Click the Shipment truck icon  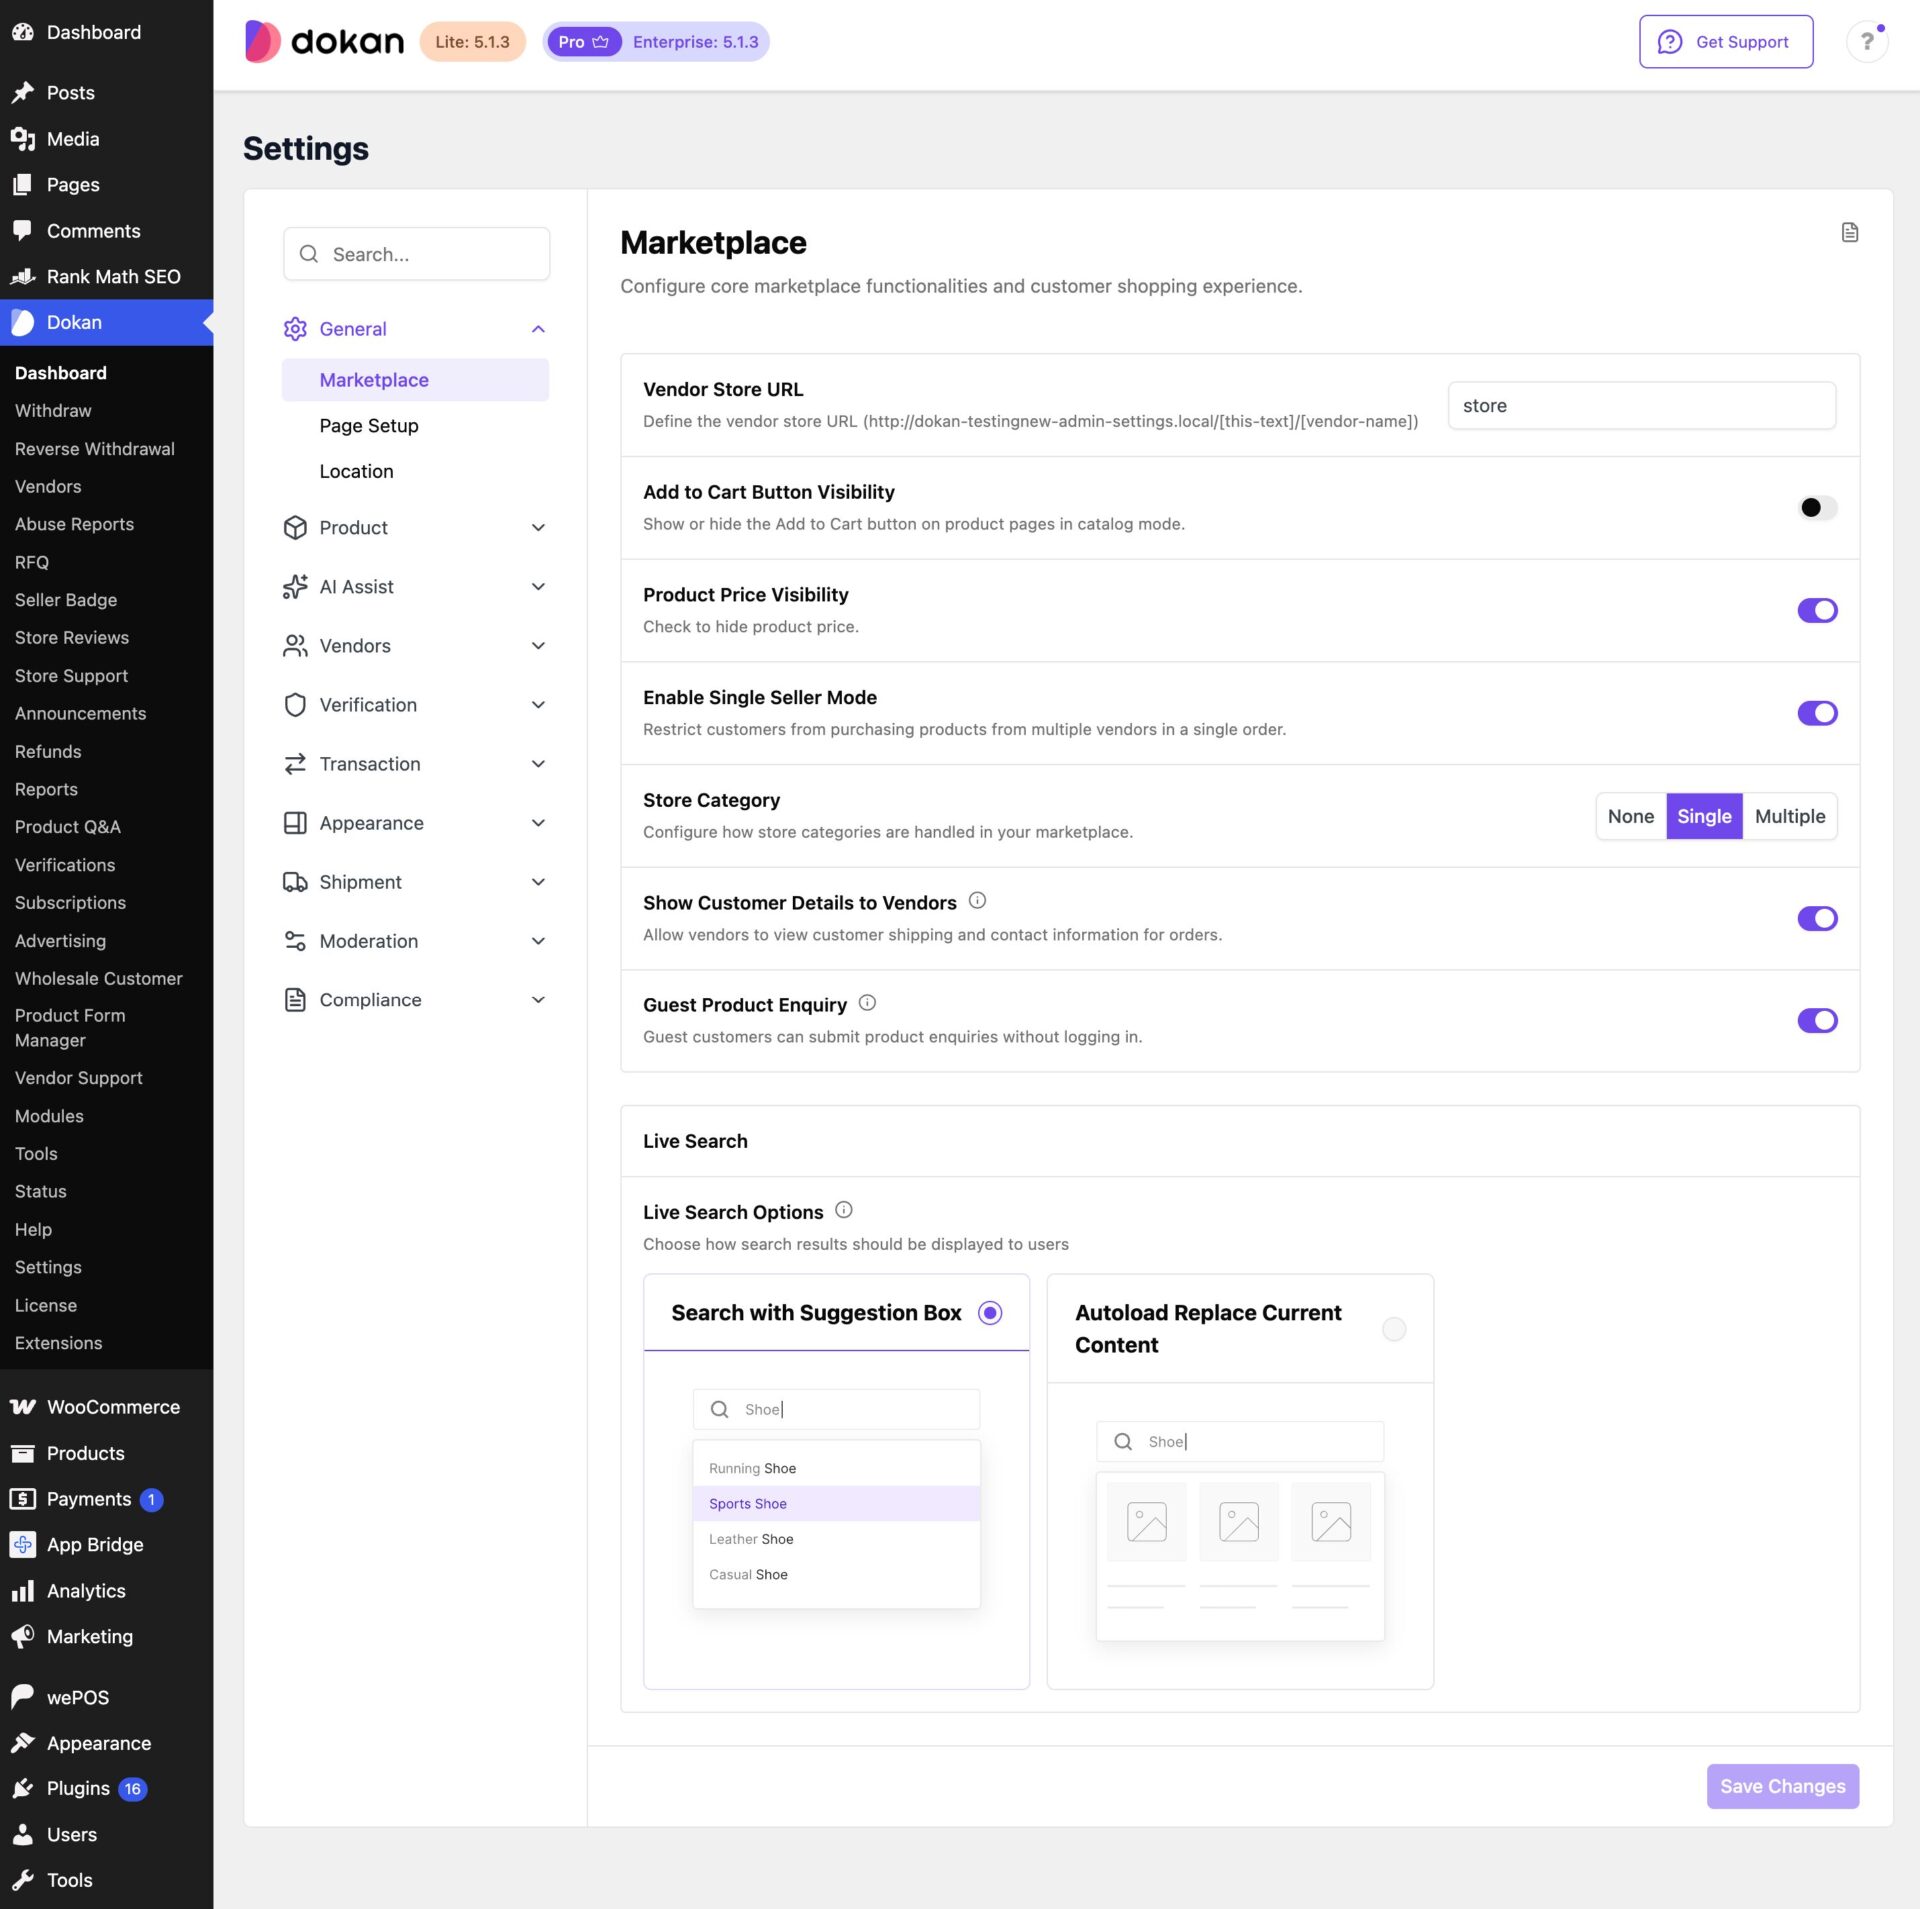click(x=295, y=882)
